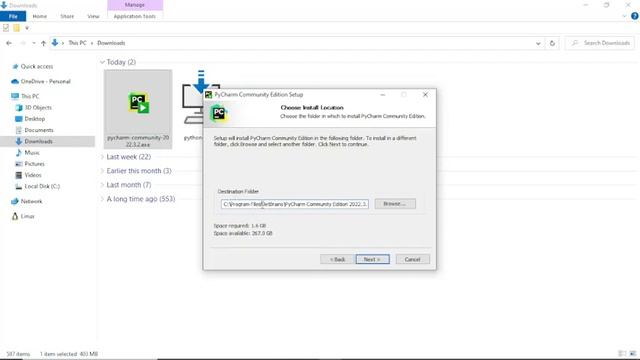Click the "Space required" text
The width and height of the screenshot is (640, 360).
(240, 226)
